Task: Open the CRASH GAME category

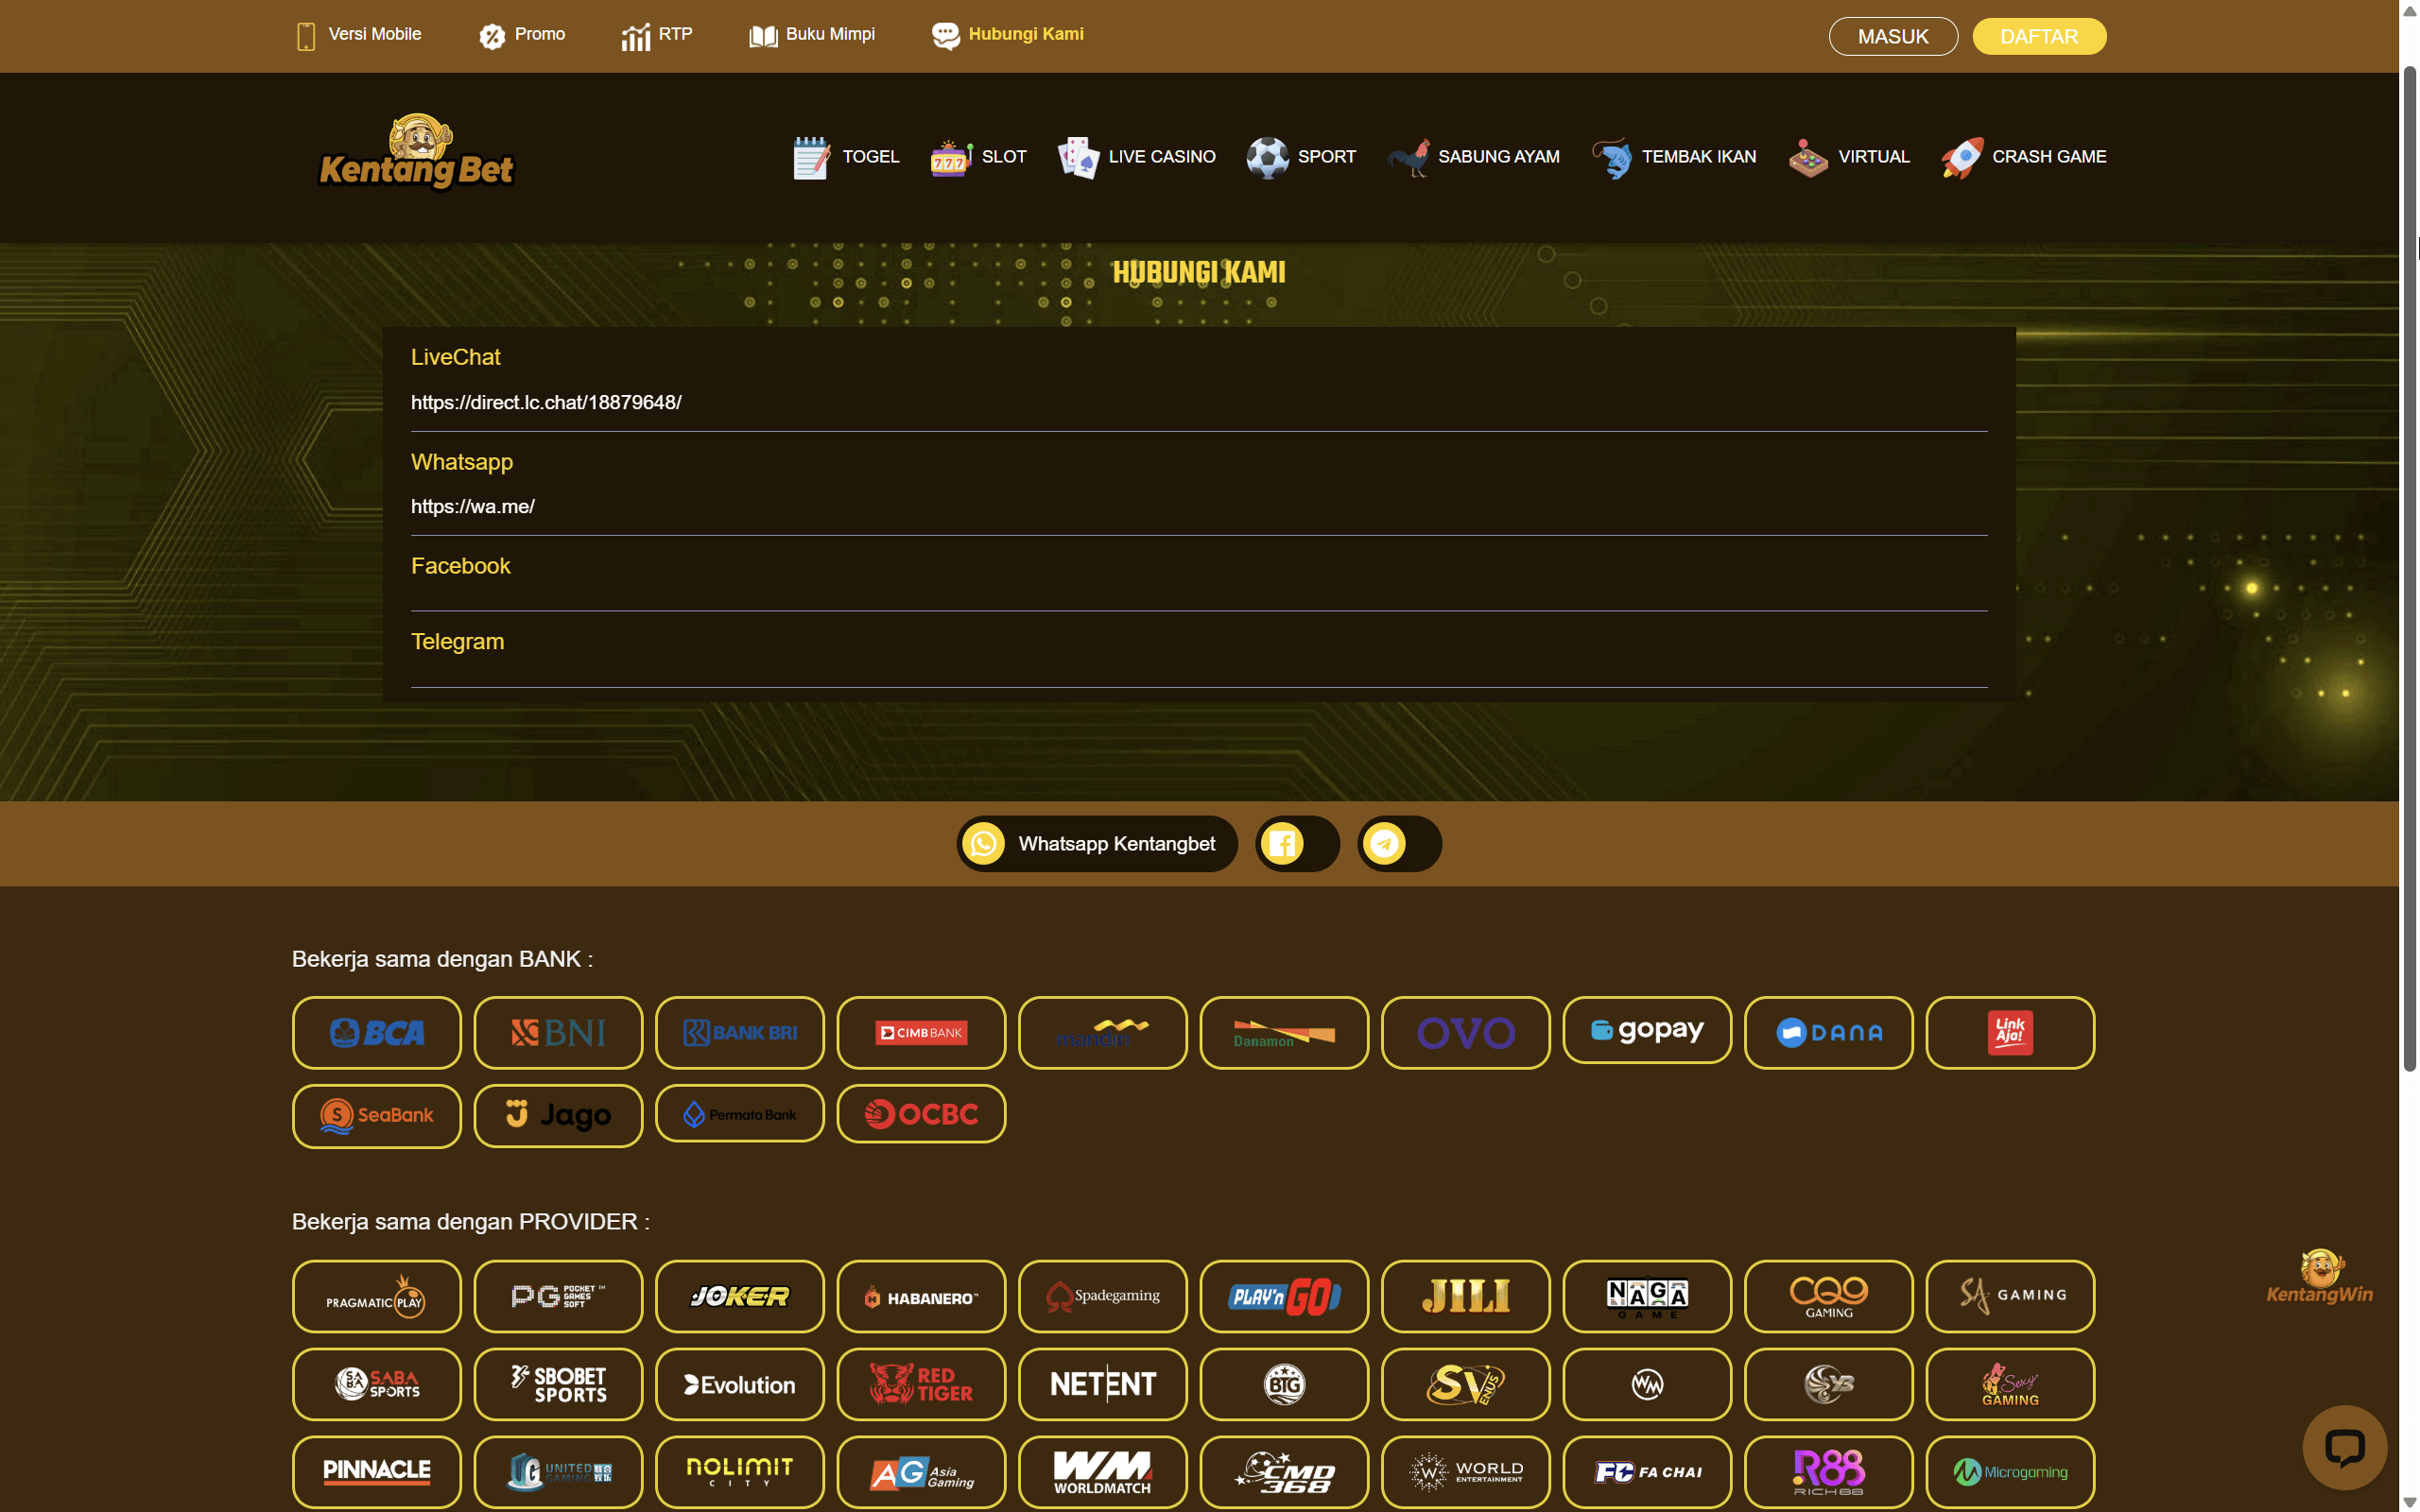Action: pos(2024,157)
